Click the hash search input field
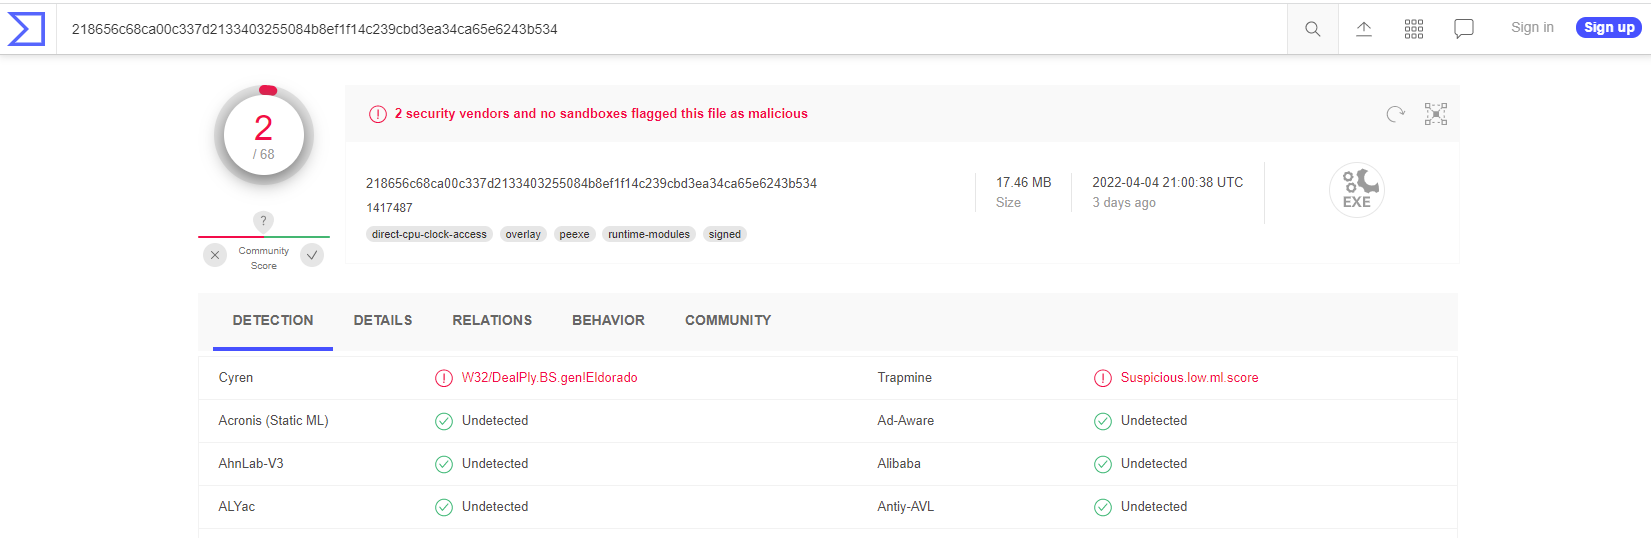Viewport: 1651px width, 538px height. 672,29
